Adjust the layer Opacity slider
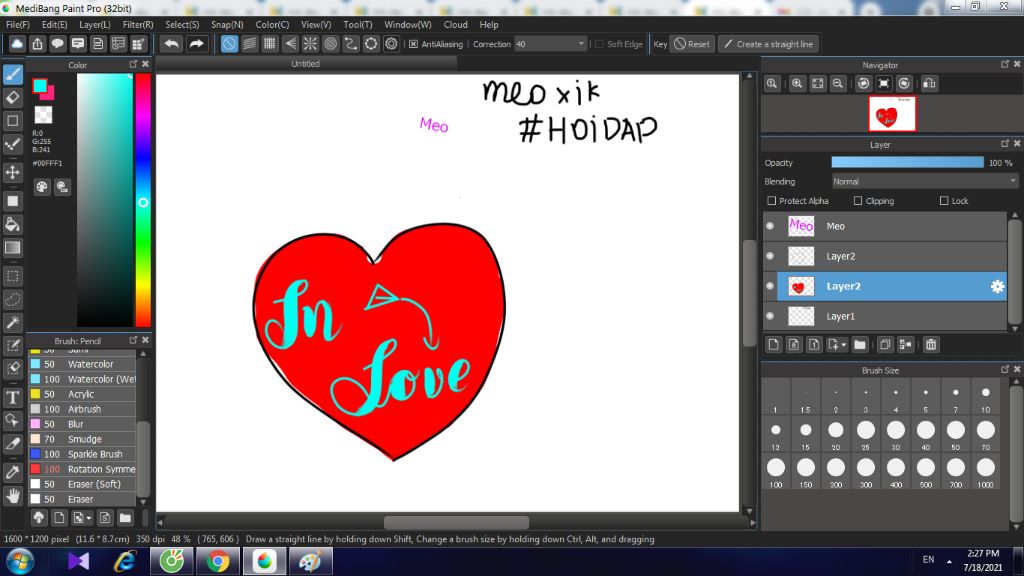The height and width of the screenshot is (576, 1024). pyautogui.click(x=907, y=163)
